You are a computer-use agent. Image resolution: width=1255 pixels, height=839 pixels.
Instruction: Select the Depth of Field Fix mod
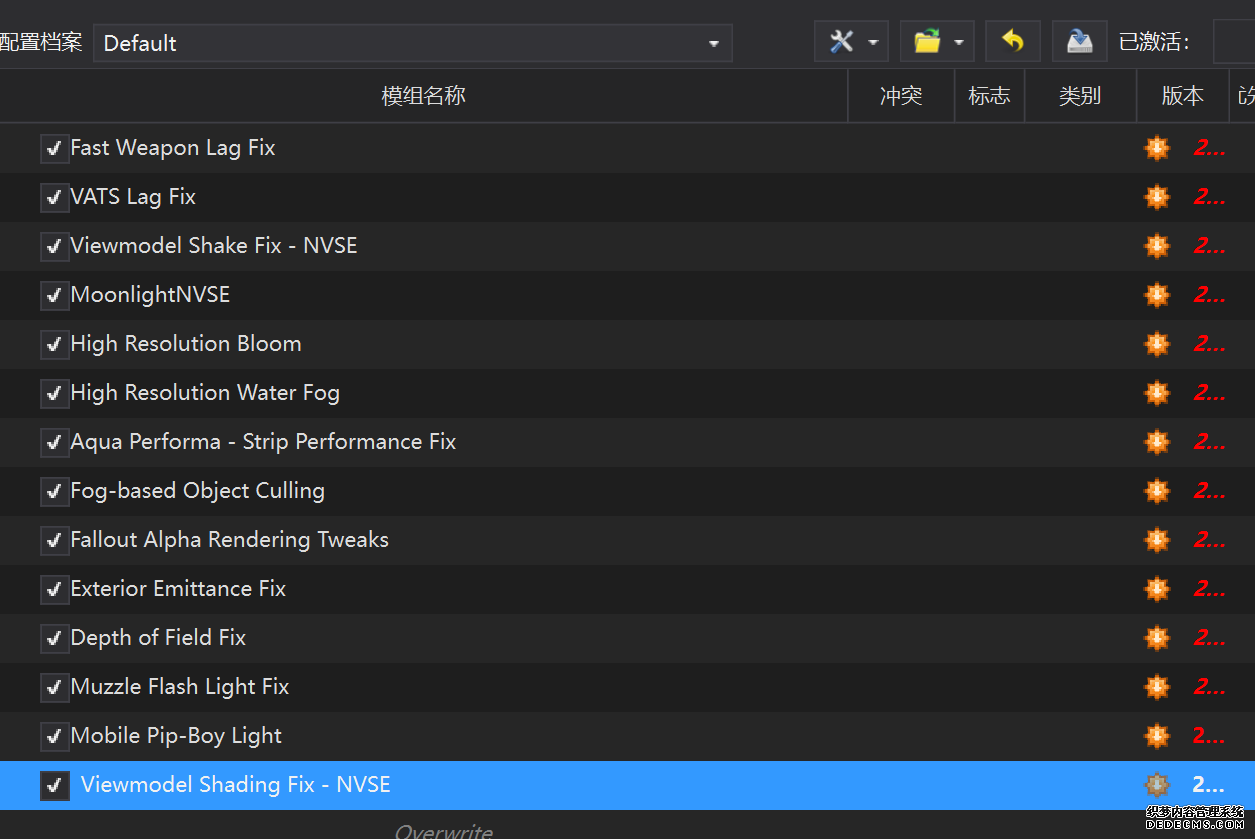pos(158,638)
